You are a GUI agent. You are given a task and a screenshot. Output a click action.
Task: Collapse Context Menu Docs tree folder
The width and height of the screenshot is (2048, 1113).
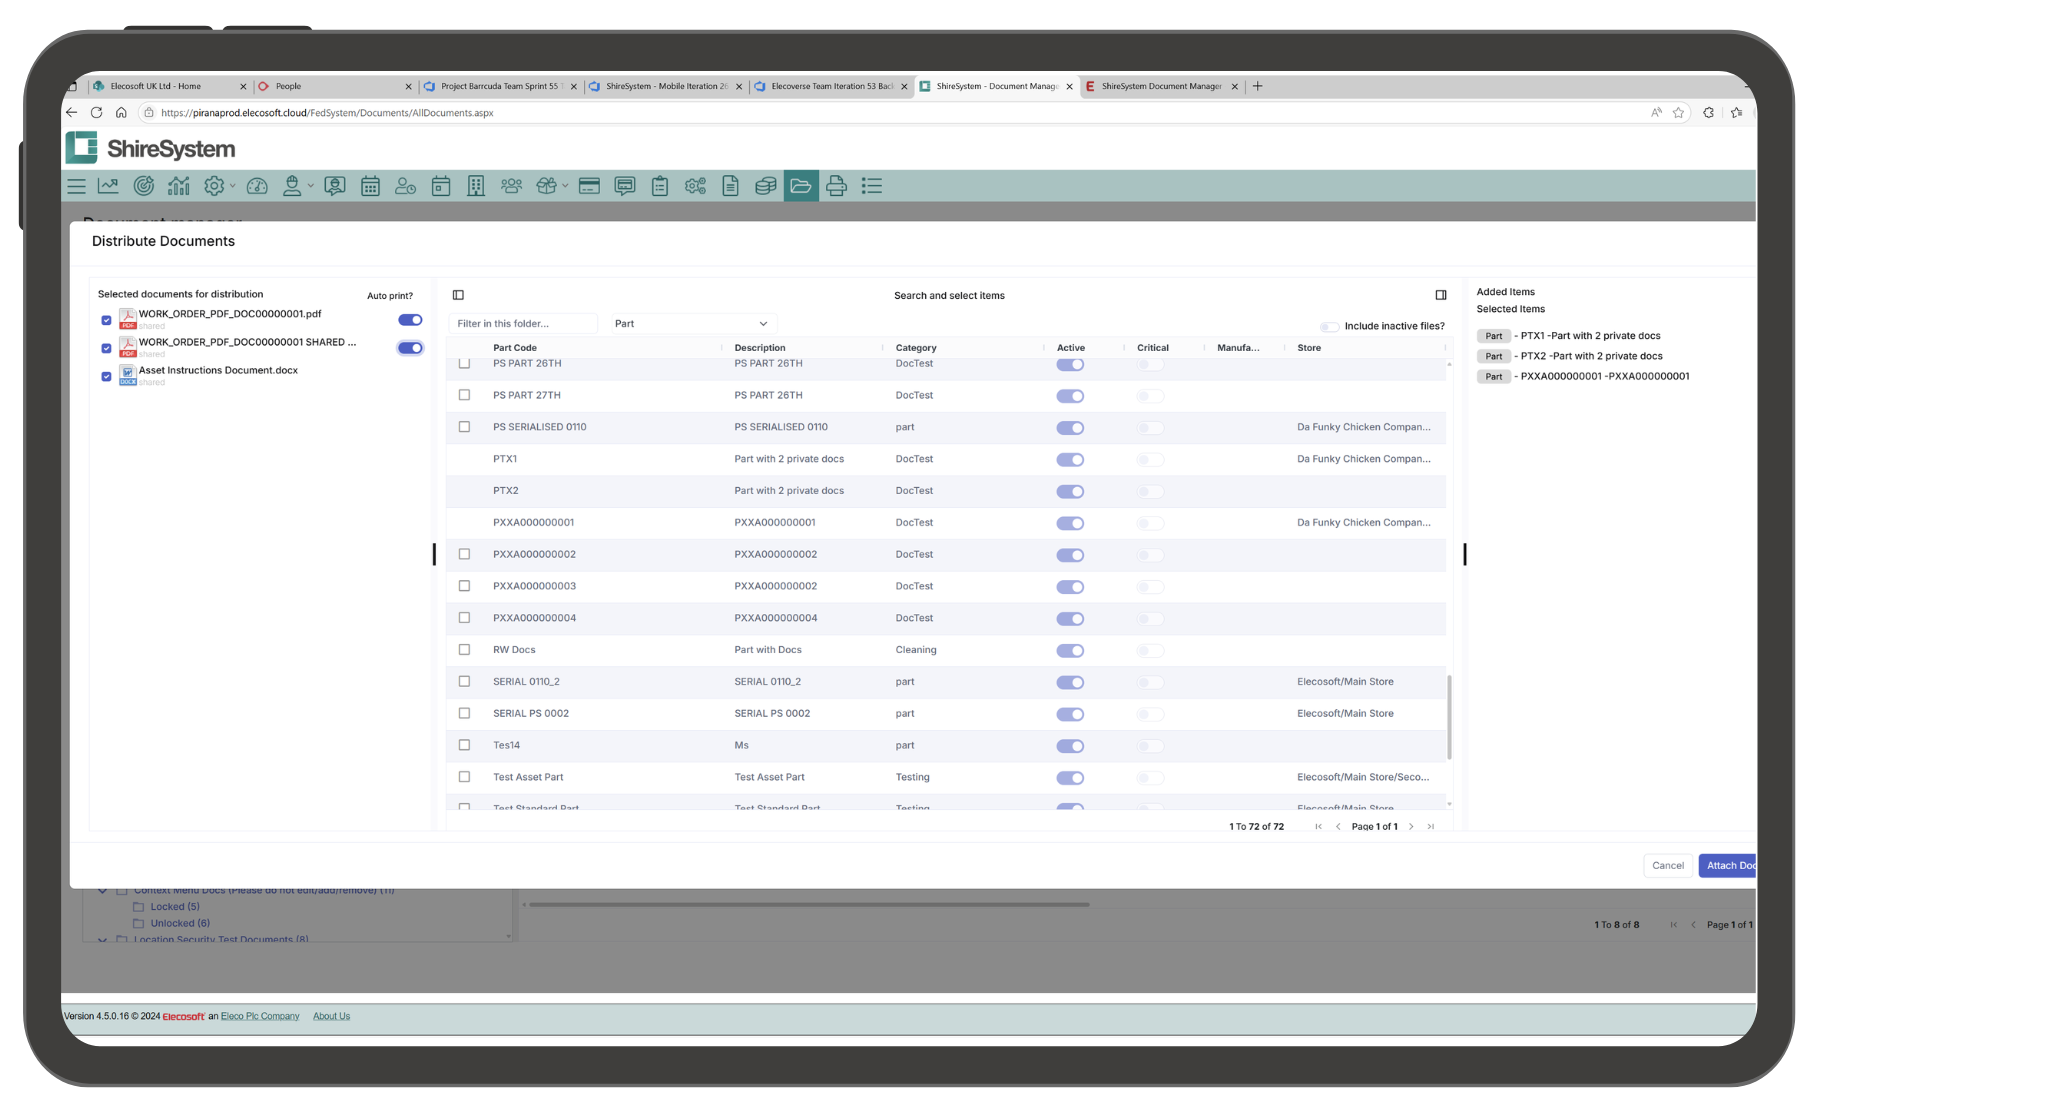point(102,890)
